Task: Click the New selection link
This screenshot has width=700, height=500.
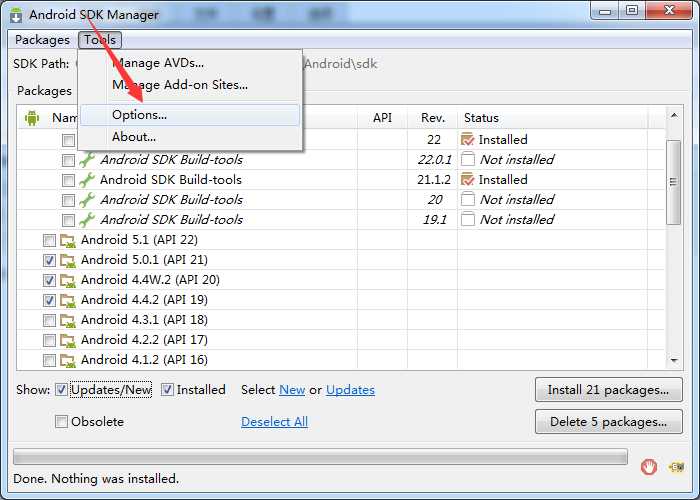Action: tap(292, 390)
